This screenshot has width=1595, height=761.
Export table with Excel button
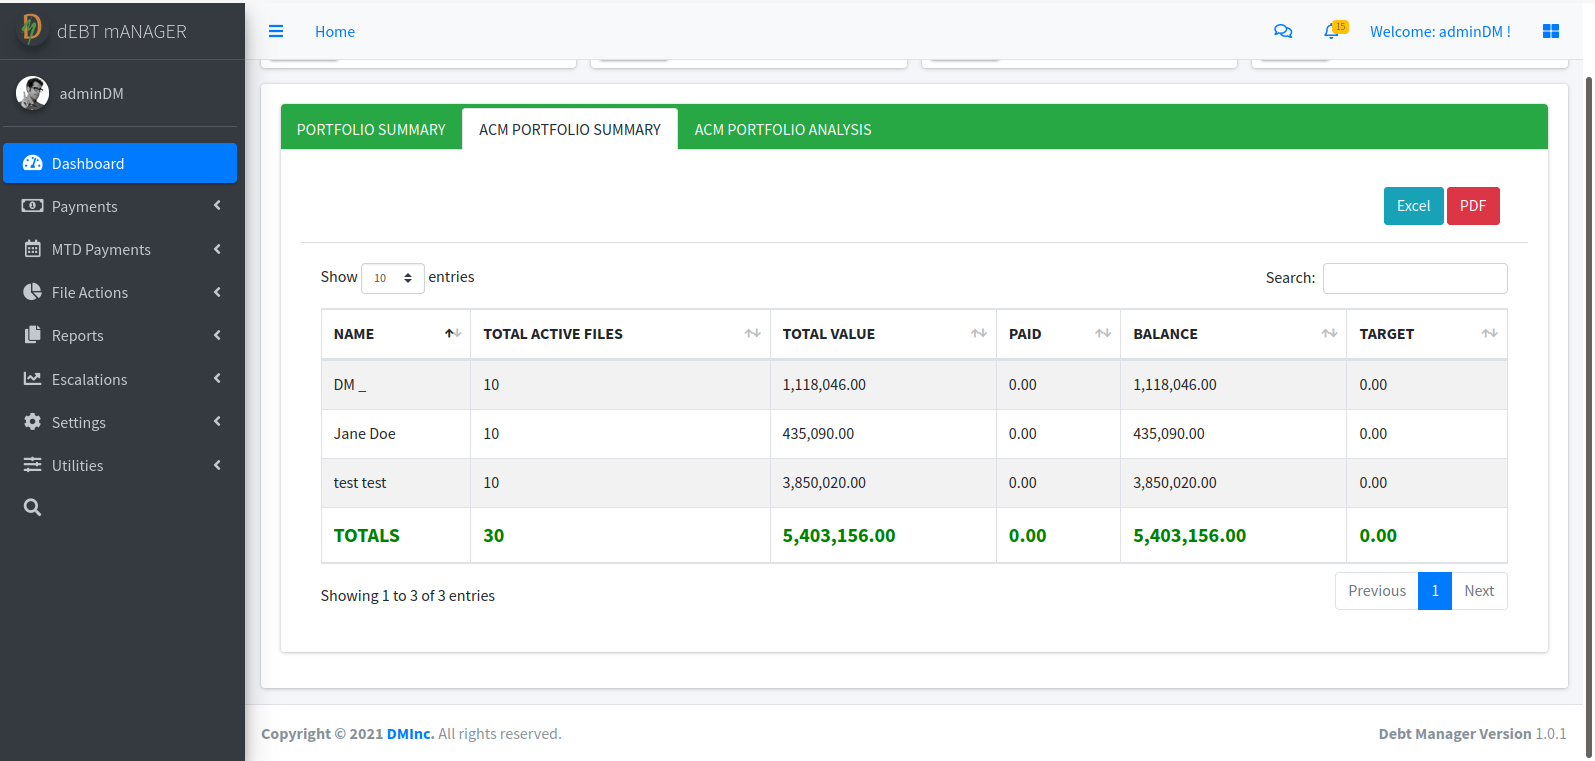(1413, 206)
